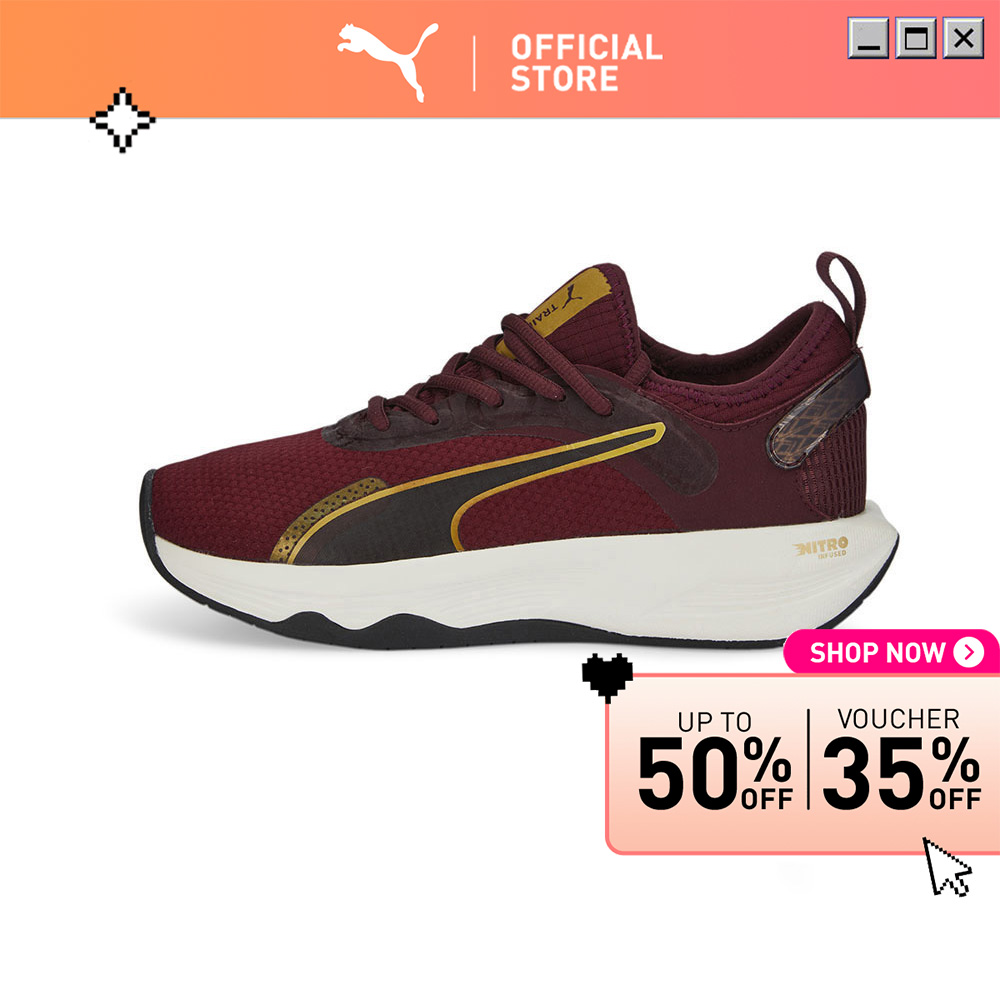Select the Voucher 35% Off offer
This screenshot has width=1000, height=1000.
pos(901,760)
